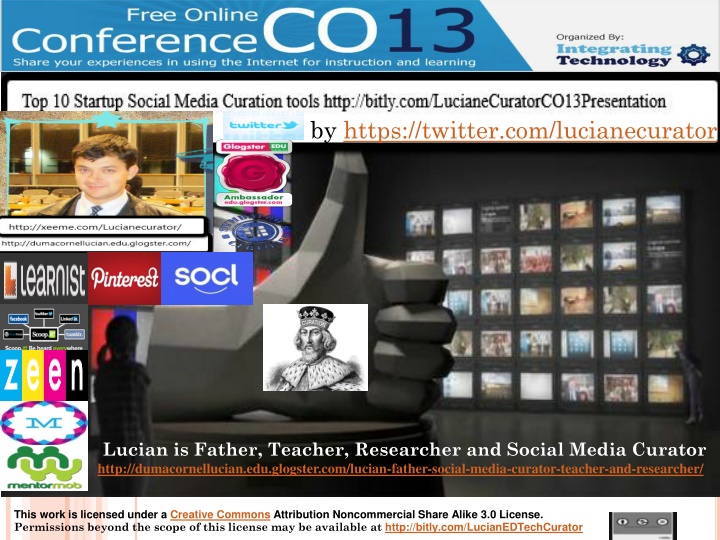The image size is (720, 540).
Task: Open the xeeme.com/Lucianecurator link
Action: [95, 227]
